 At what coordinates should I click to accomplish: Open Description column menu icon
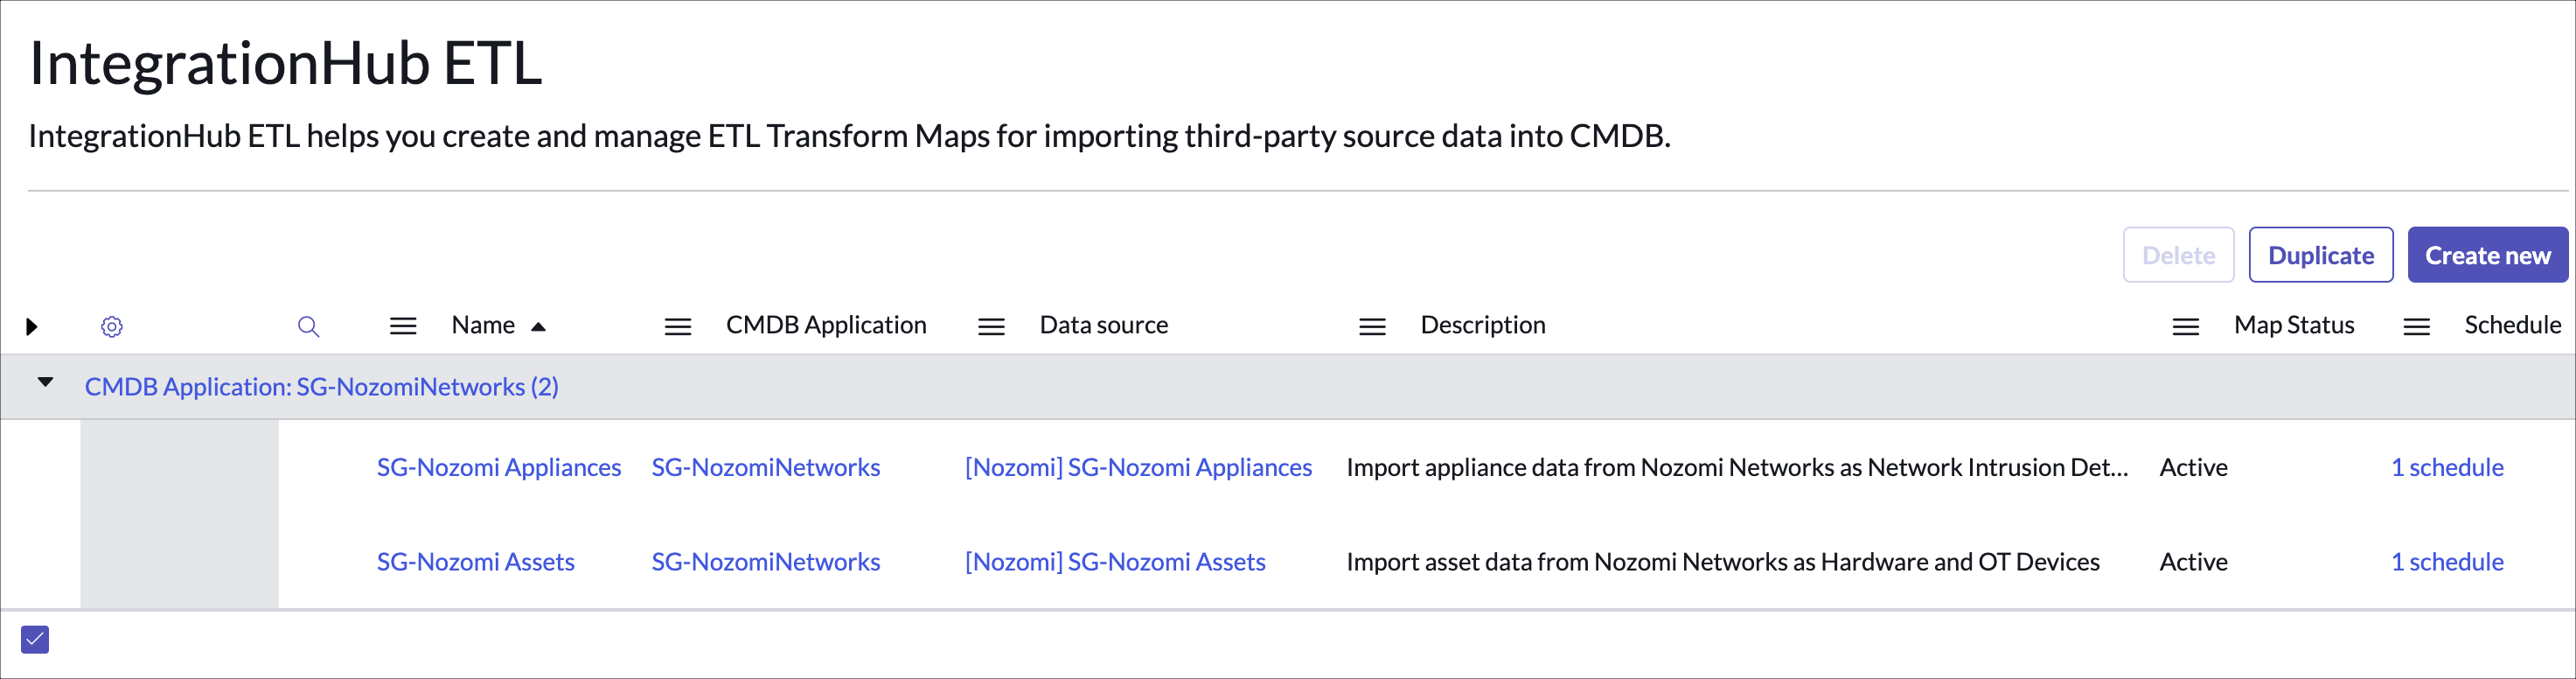click(x=1372, y=326)
